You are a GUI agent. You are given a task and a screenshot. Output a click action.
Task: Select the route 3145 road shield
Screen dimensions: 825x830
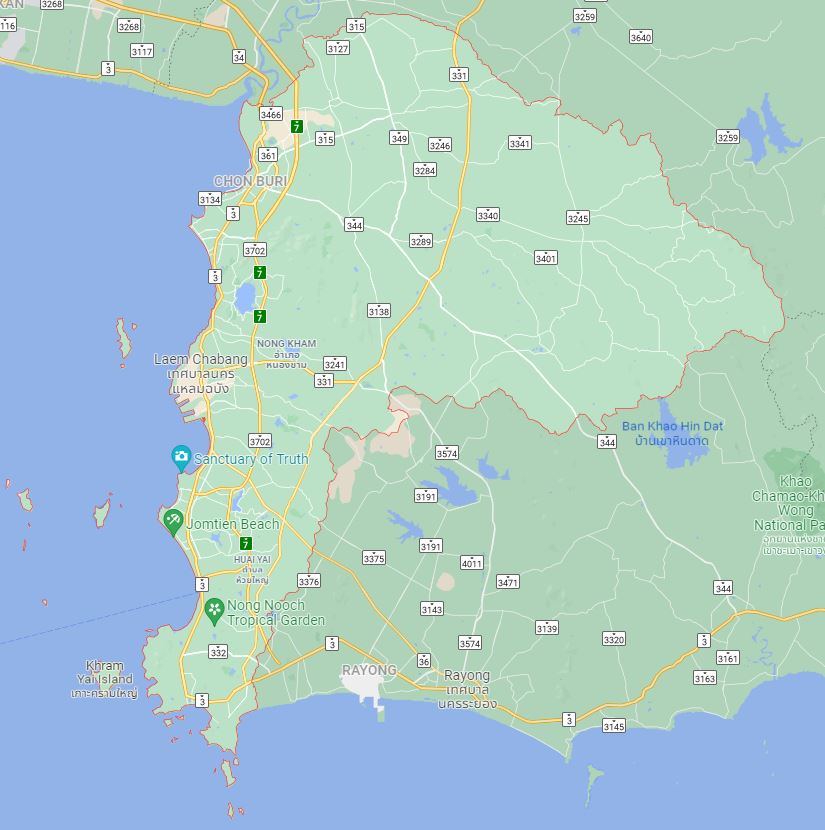tap(614, 726)
